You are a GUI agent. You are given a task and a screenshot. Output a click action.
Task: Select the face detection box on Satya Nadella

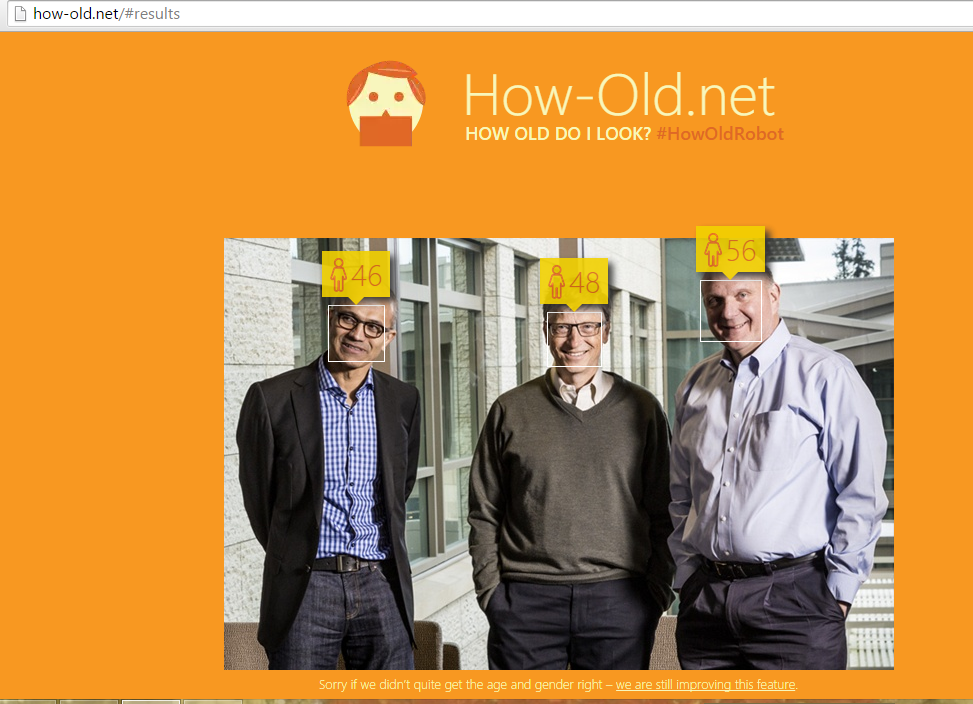(356, 333)
